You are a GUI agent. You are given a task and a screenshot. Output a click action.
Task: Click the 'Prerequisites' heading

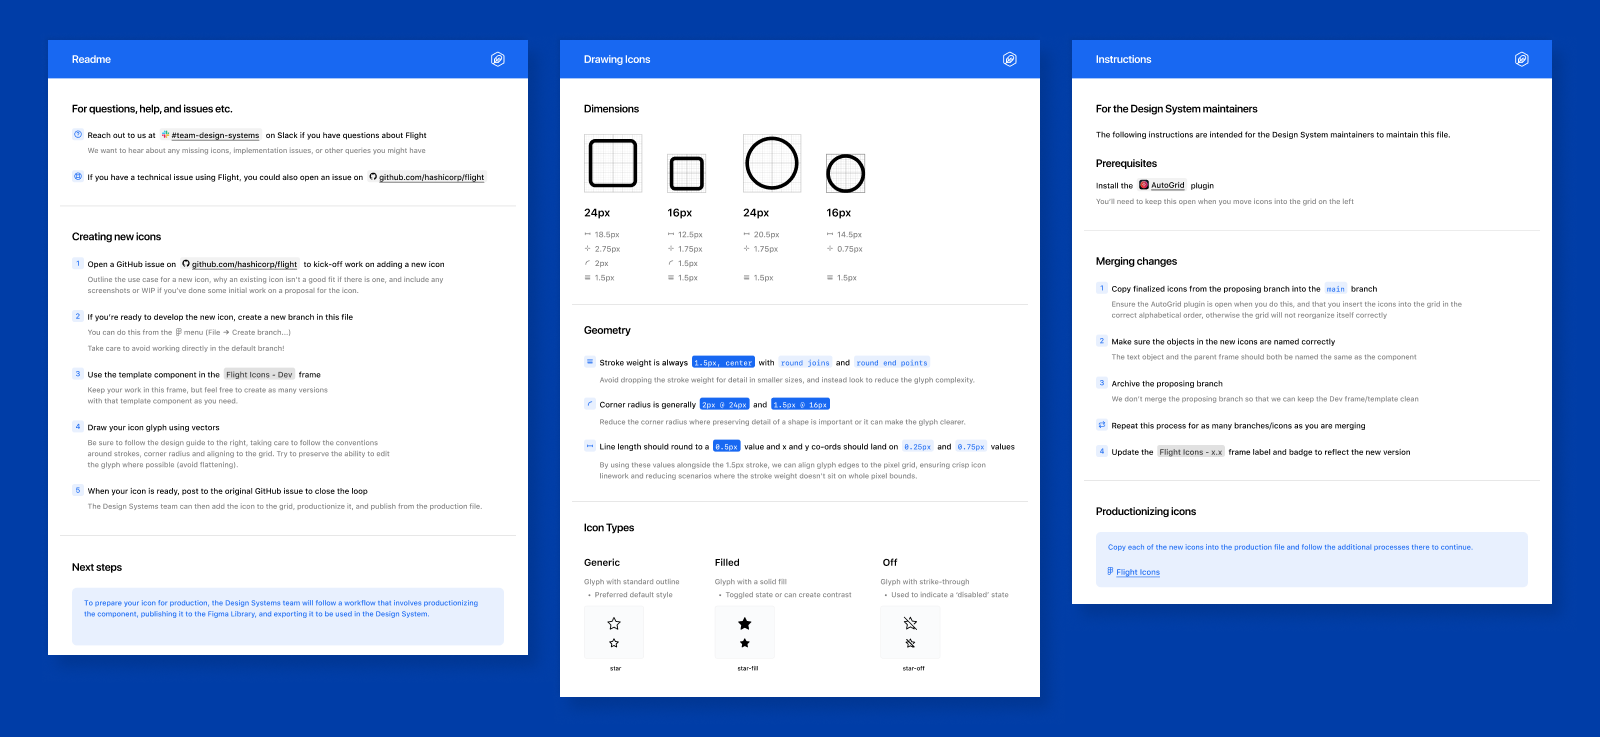[1126, 163]
